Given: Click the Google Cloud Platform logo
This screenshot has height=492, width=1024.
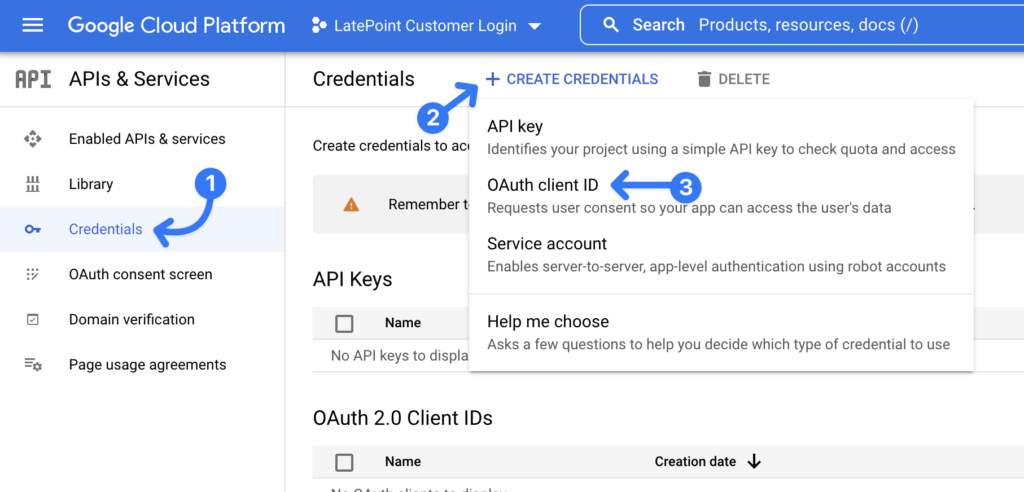Looking at the screenshot, I should 176,25.
